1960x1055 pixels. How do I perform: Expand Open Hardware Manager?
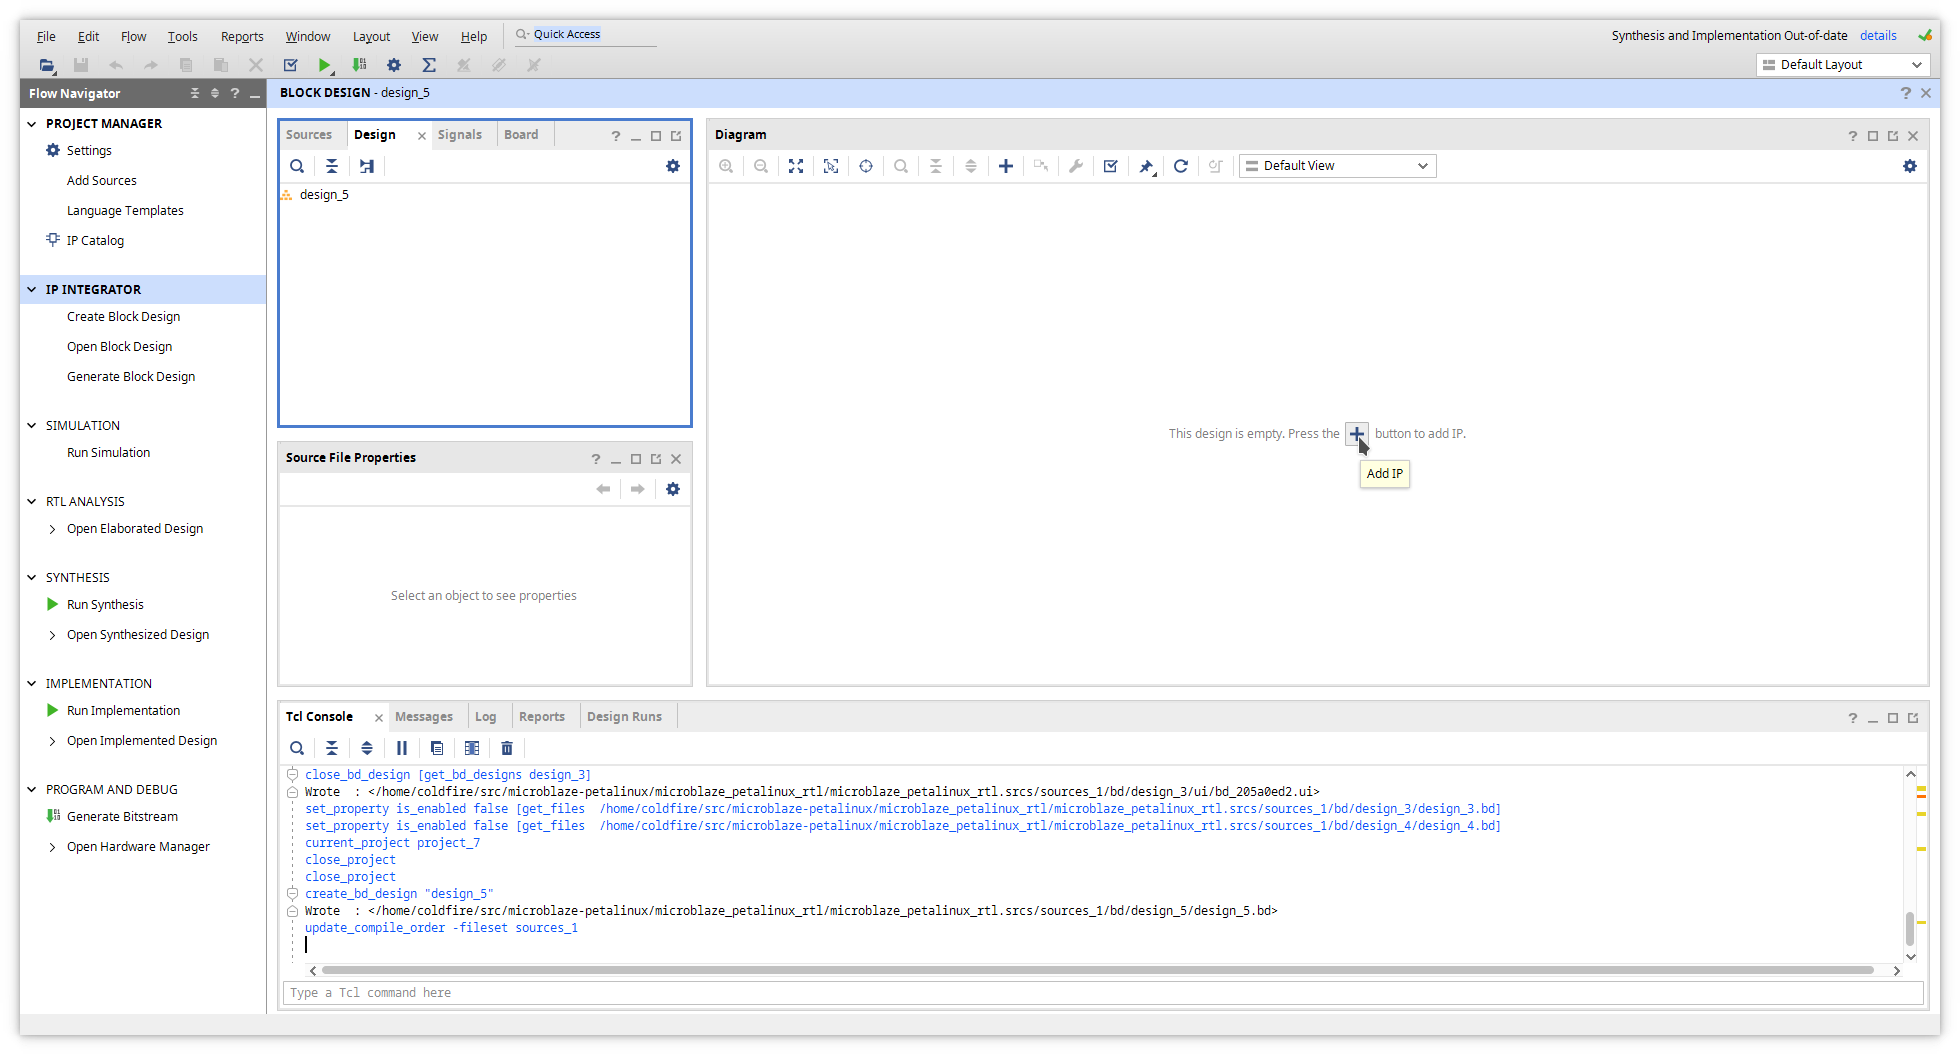53,847
